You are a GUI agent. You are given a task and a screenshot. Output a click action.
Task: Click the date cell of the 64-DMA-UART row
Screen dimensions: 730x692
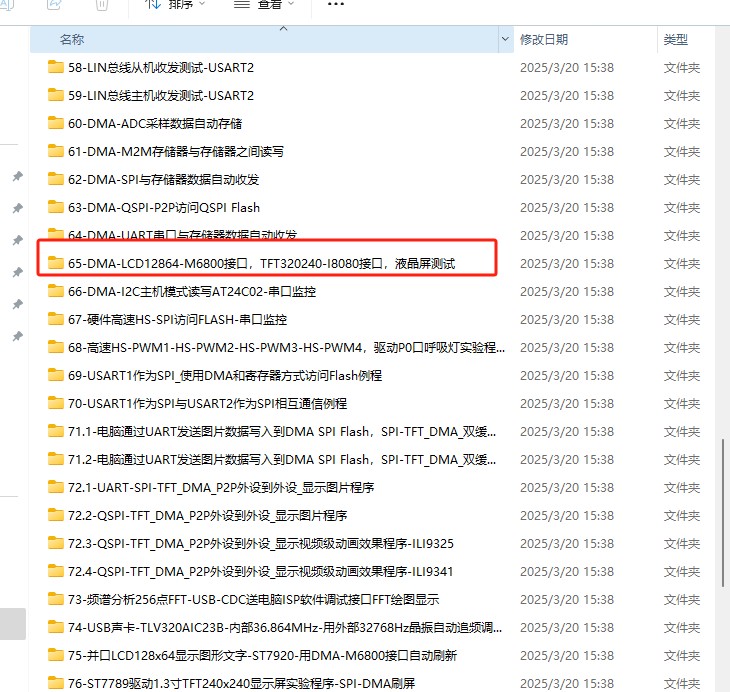567,236
